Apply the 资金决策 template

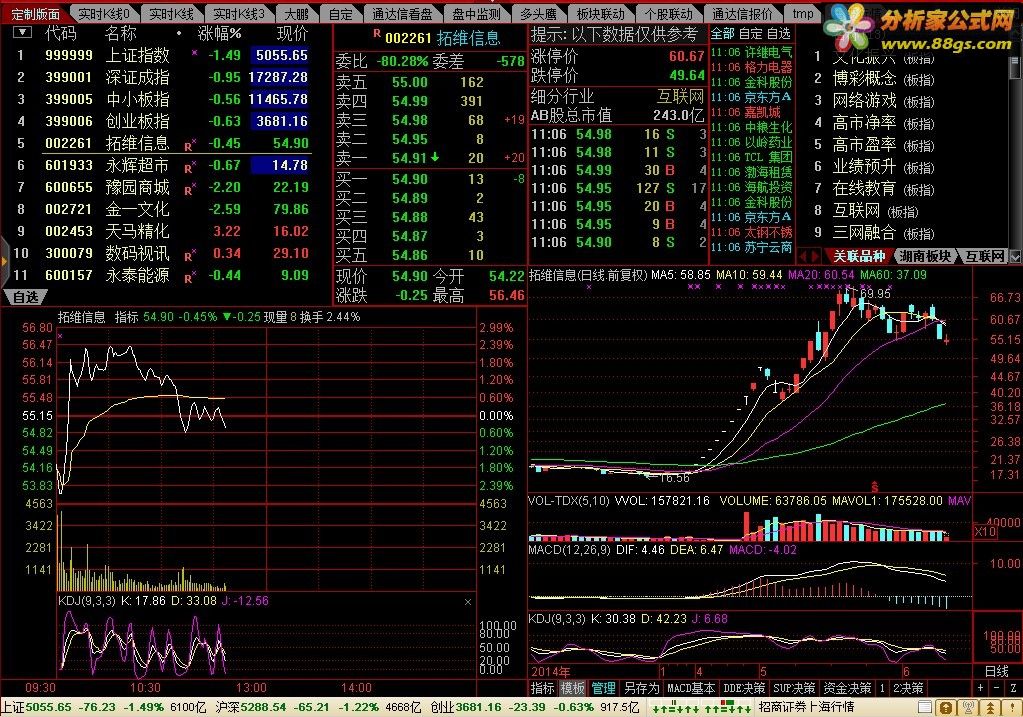tap(847, 688)
